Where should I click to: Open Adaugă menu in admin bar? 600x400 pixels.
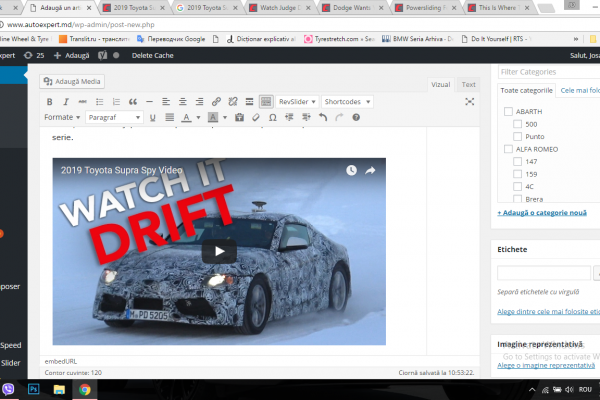pyautogui.click(x=72, y=56)
